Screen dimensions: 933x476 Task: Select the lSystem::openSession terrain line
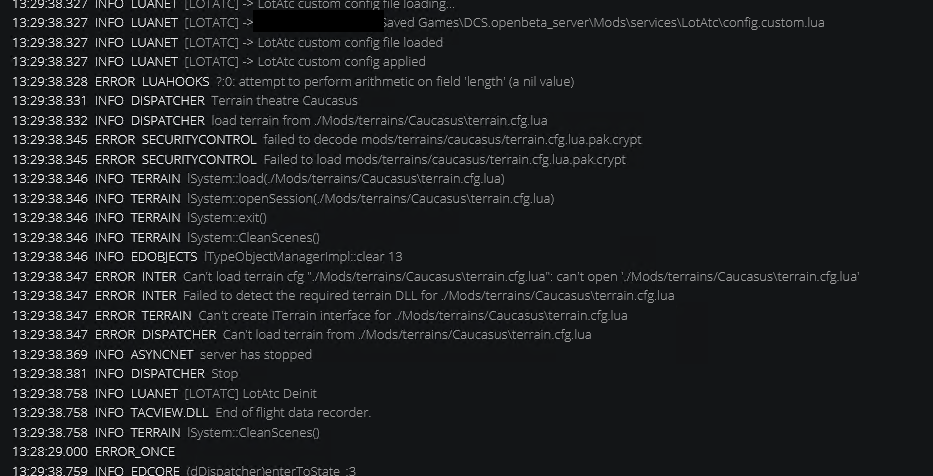pyautogui.click(x=283, y=198)
